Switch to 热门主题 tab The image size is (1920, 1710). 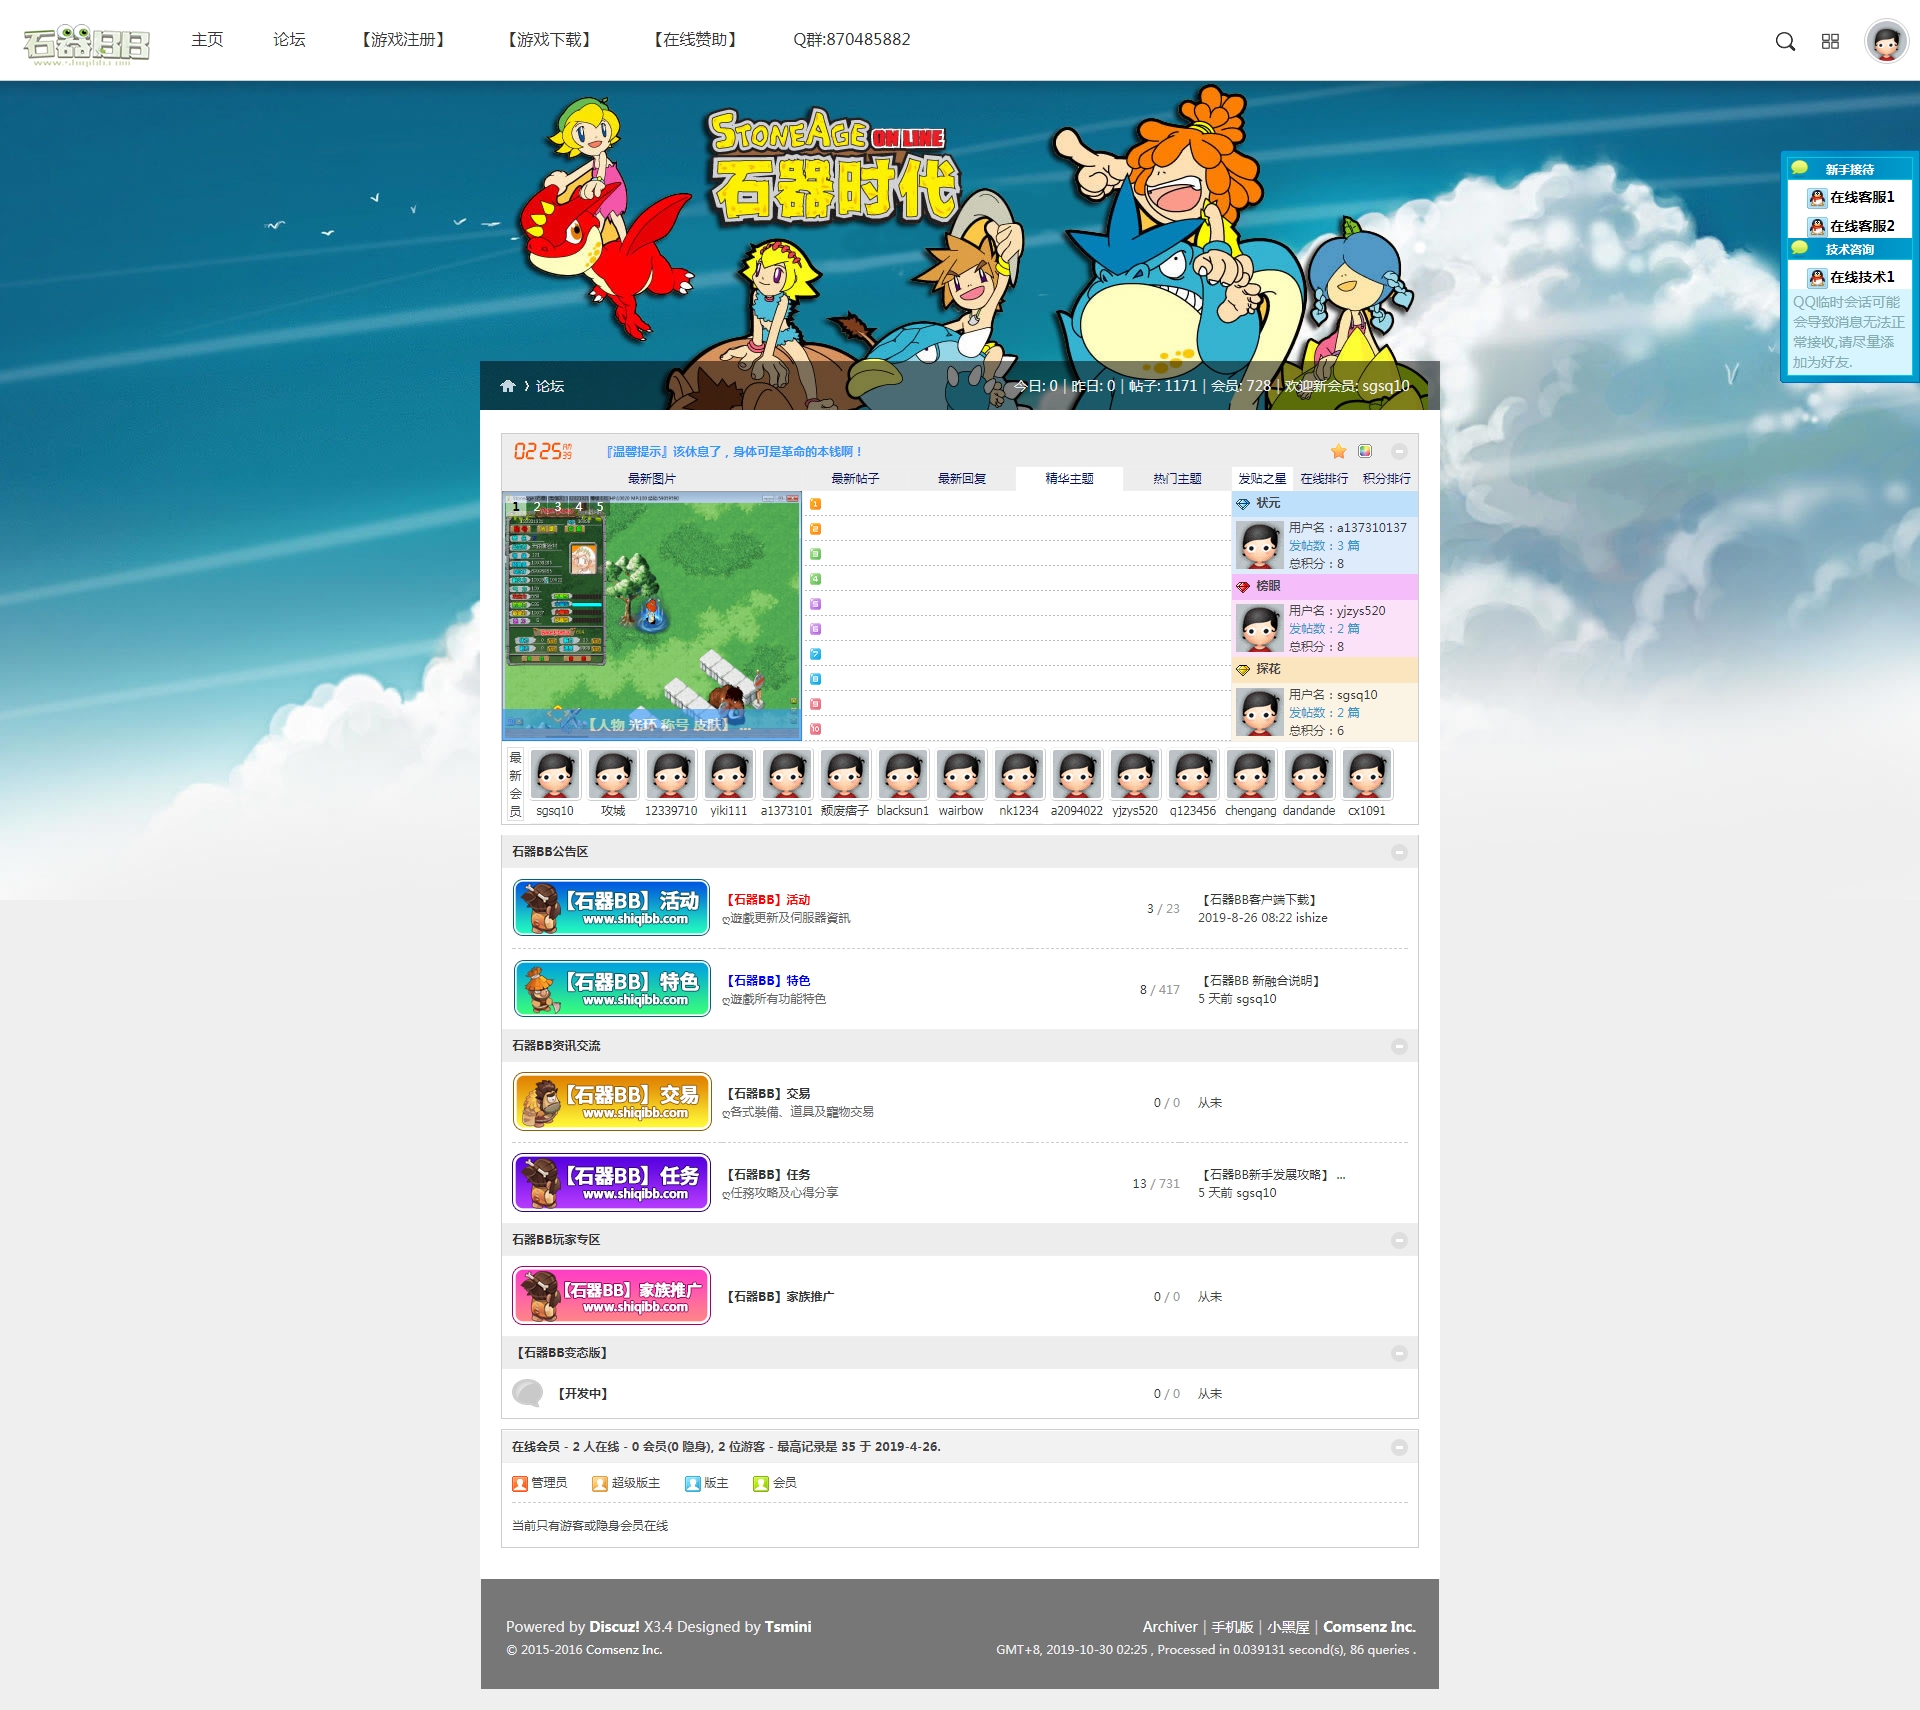coord(1177,479)
